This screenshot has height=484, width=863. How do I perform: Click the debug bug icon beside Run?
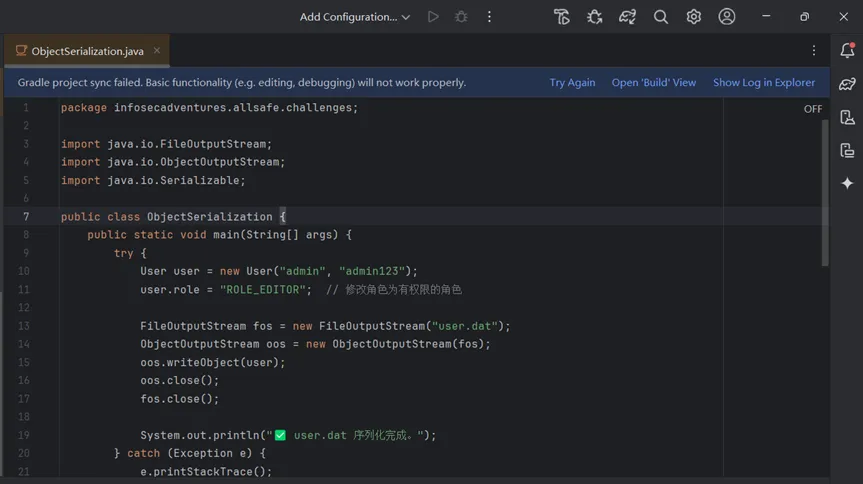(x=461, y=17)
